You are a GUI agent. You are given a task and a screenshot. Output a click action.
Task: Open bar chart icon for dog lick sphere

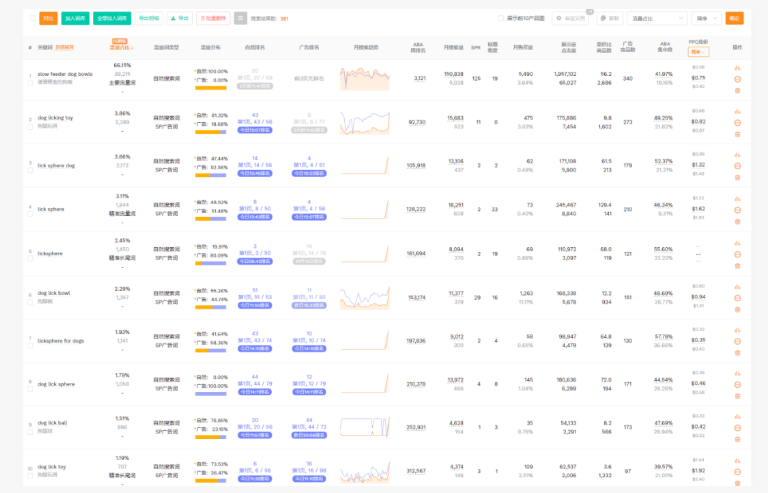pos(737,374)
